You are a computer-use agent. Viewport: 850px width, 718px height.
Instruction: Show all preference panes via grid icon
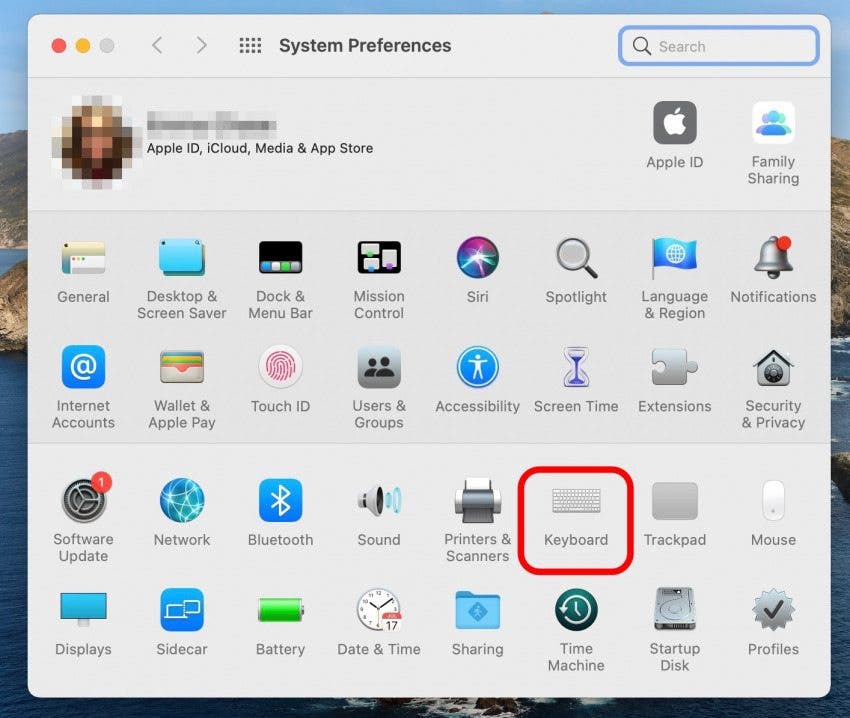click(250, 45)
